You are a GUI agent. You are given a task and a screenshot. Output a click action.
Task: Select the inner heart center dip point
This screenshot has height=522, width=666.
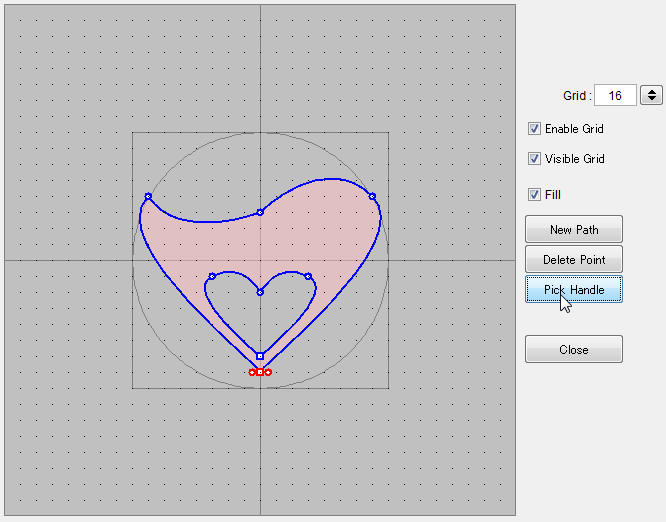(x=260, y=292)
